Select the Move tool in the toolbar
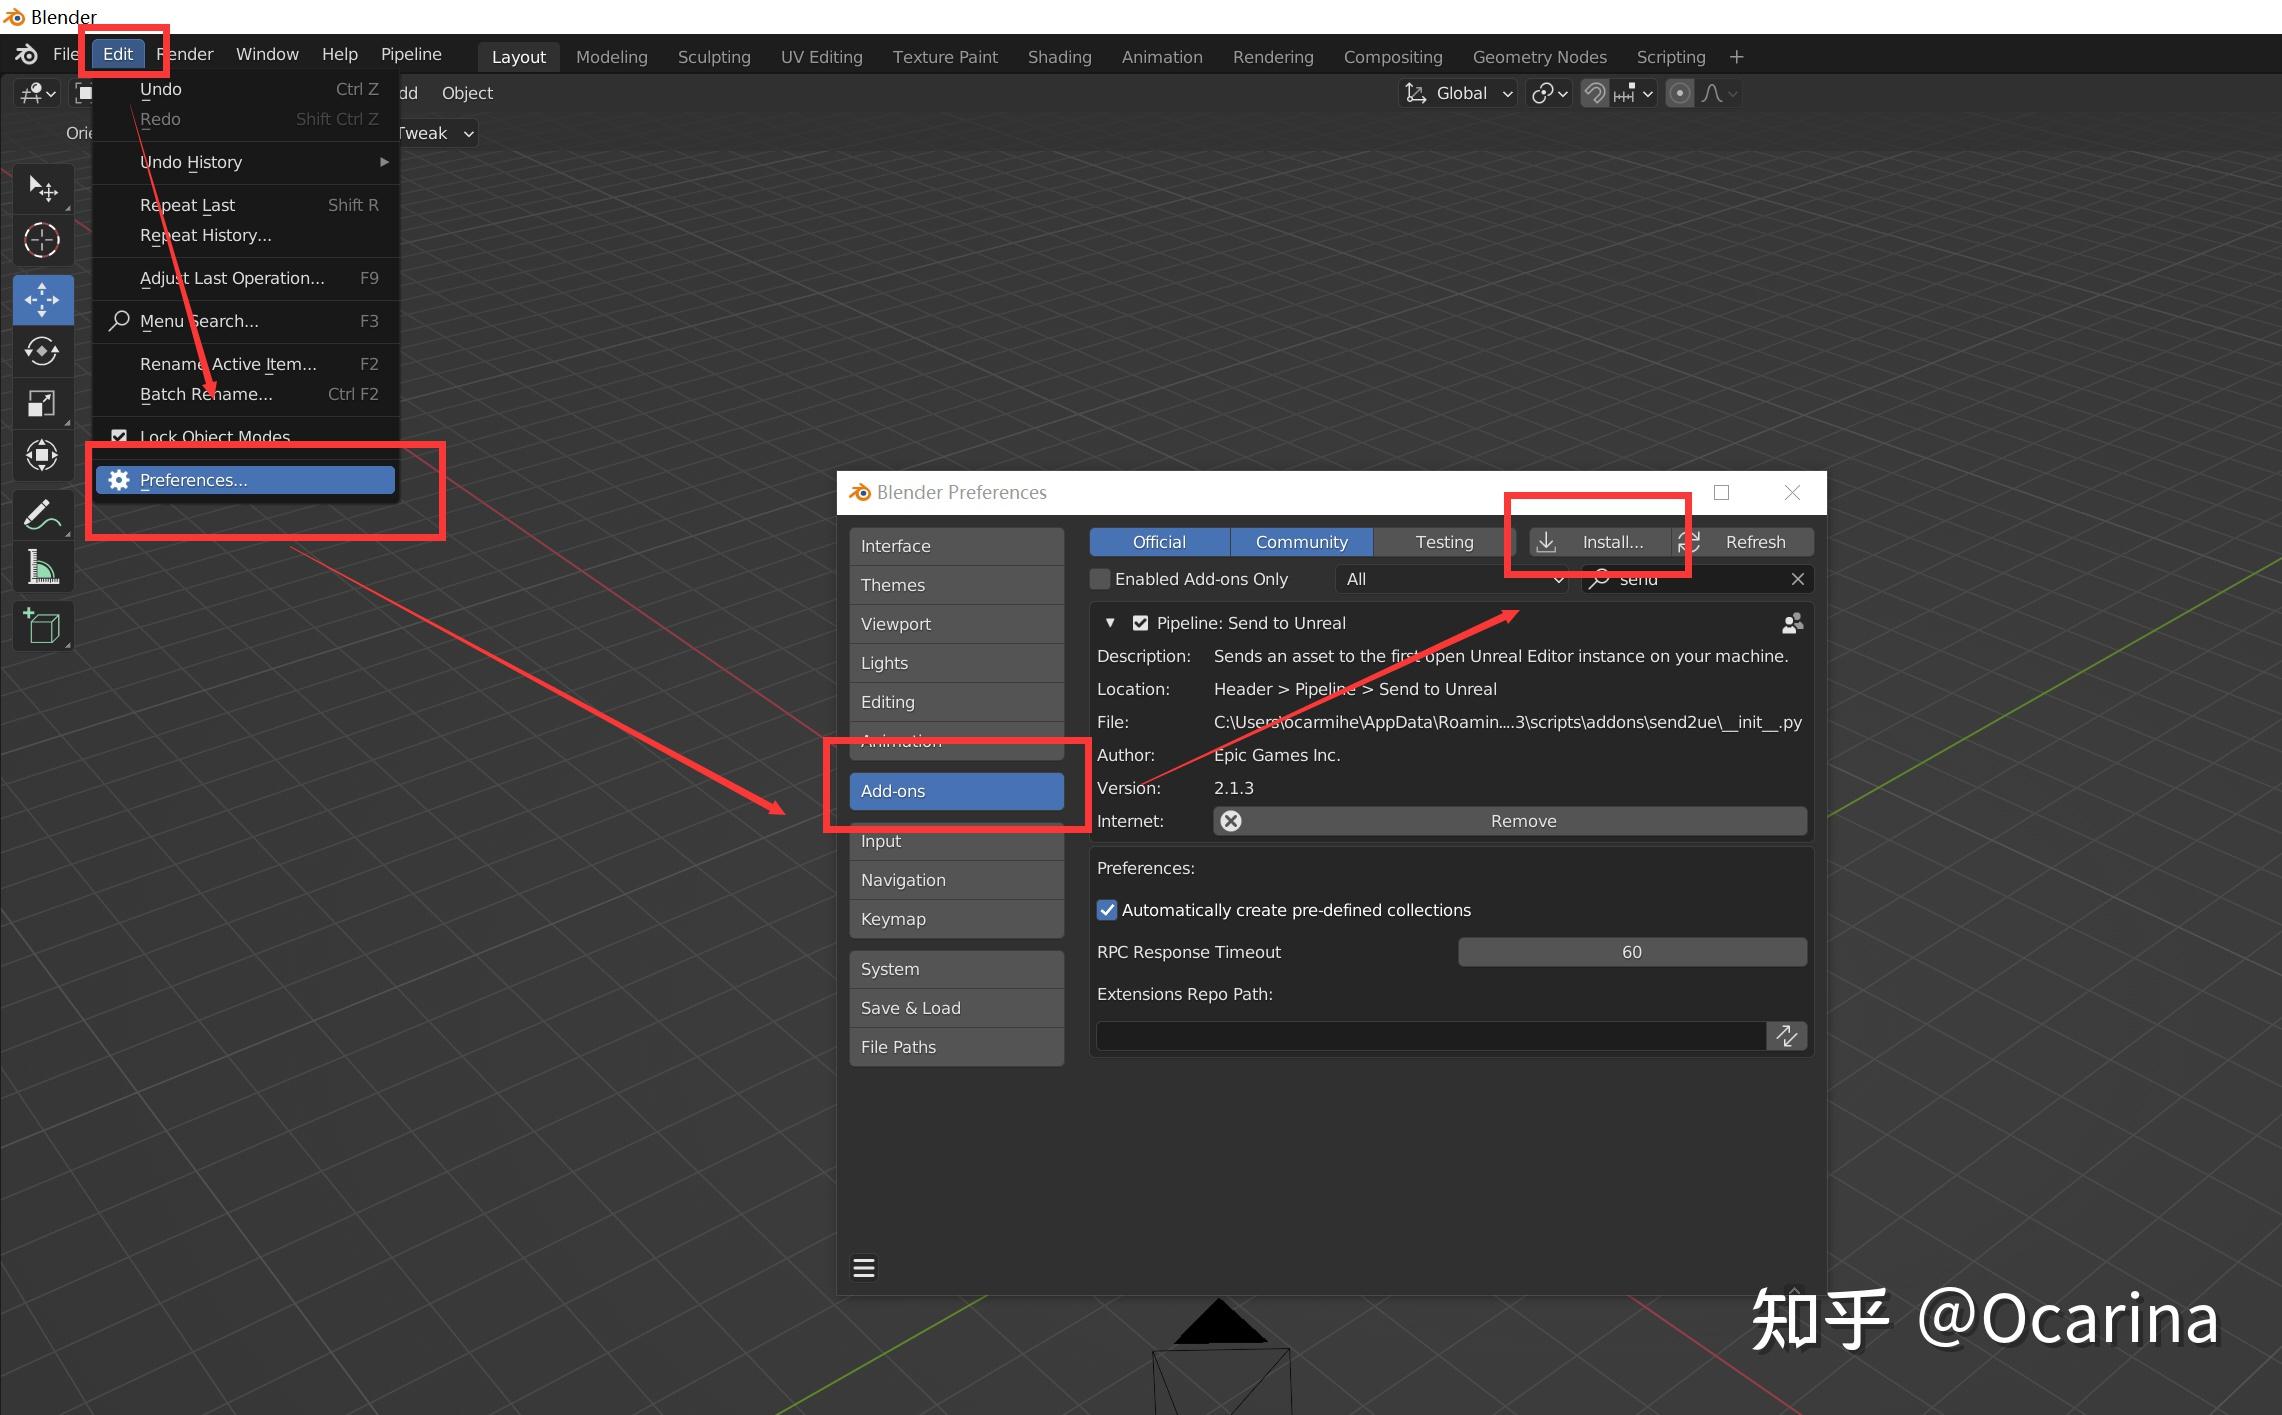This screenshot has height=1415, width=2282. tap(43, 299)
